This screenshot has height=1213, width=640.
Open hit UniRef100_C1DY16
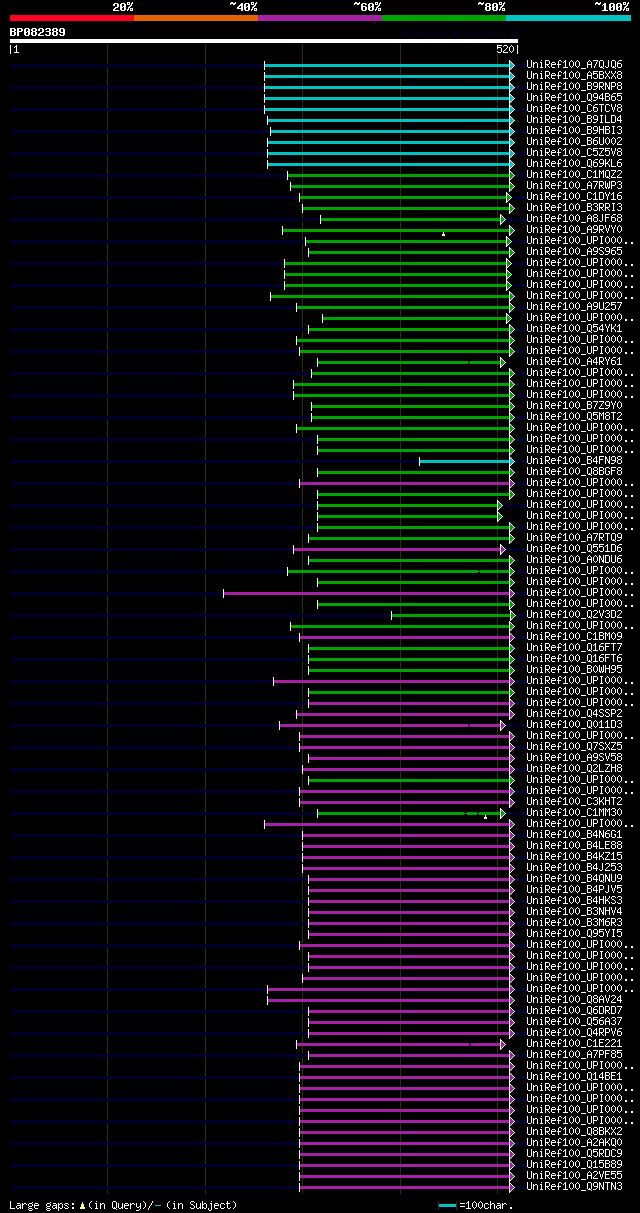[x=574, y=196]
